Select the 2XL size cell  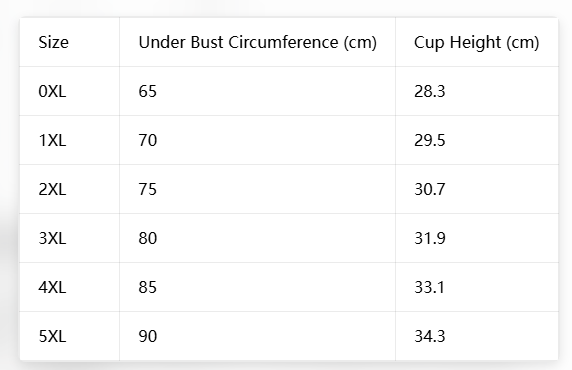click(x=52, y=189)
